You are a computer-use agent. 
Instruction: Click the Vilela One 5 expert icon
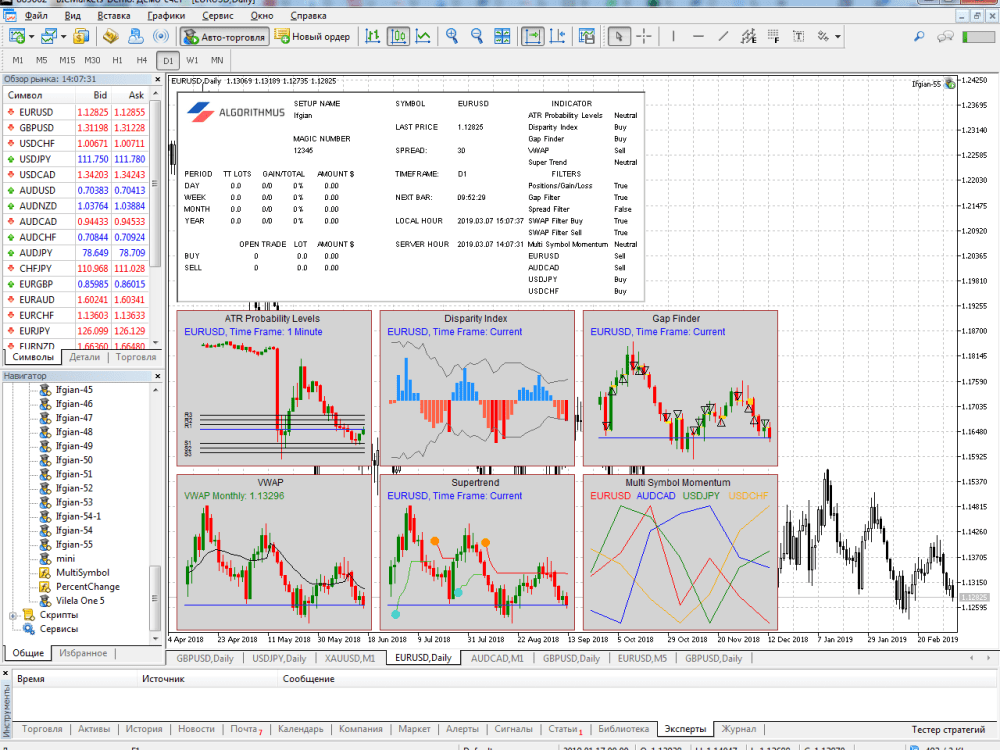click(x=45, y=601)
